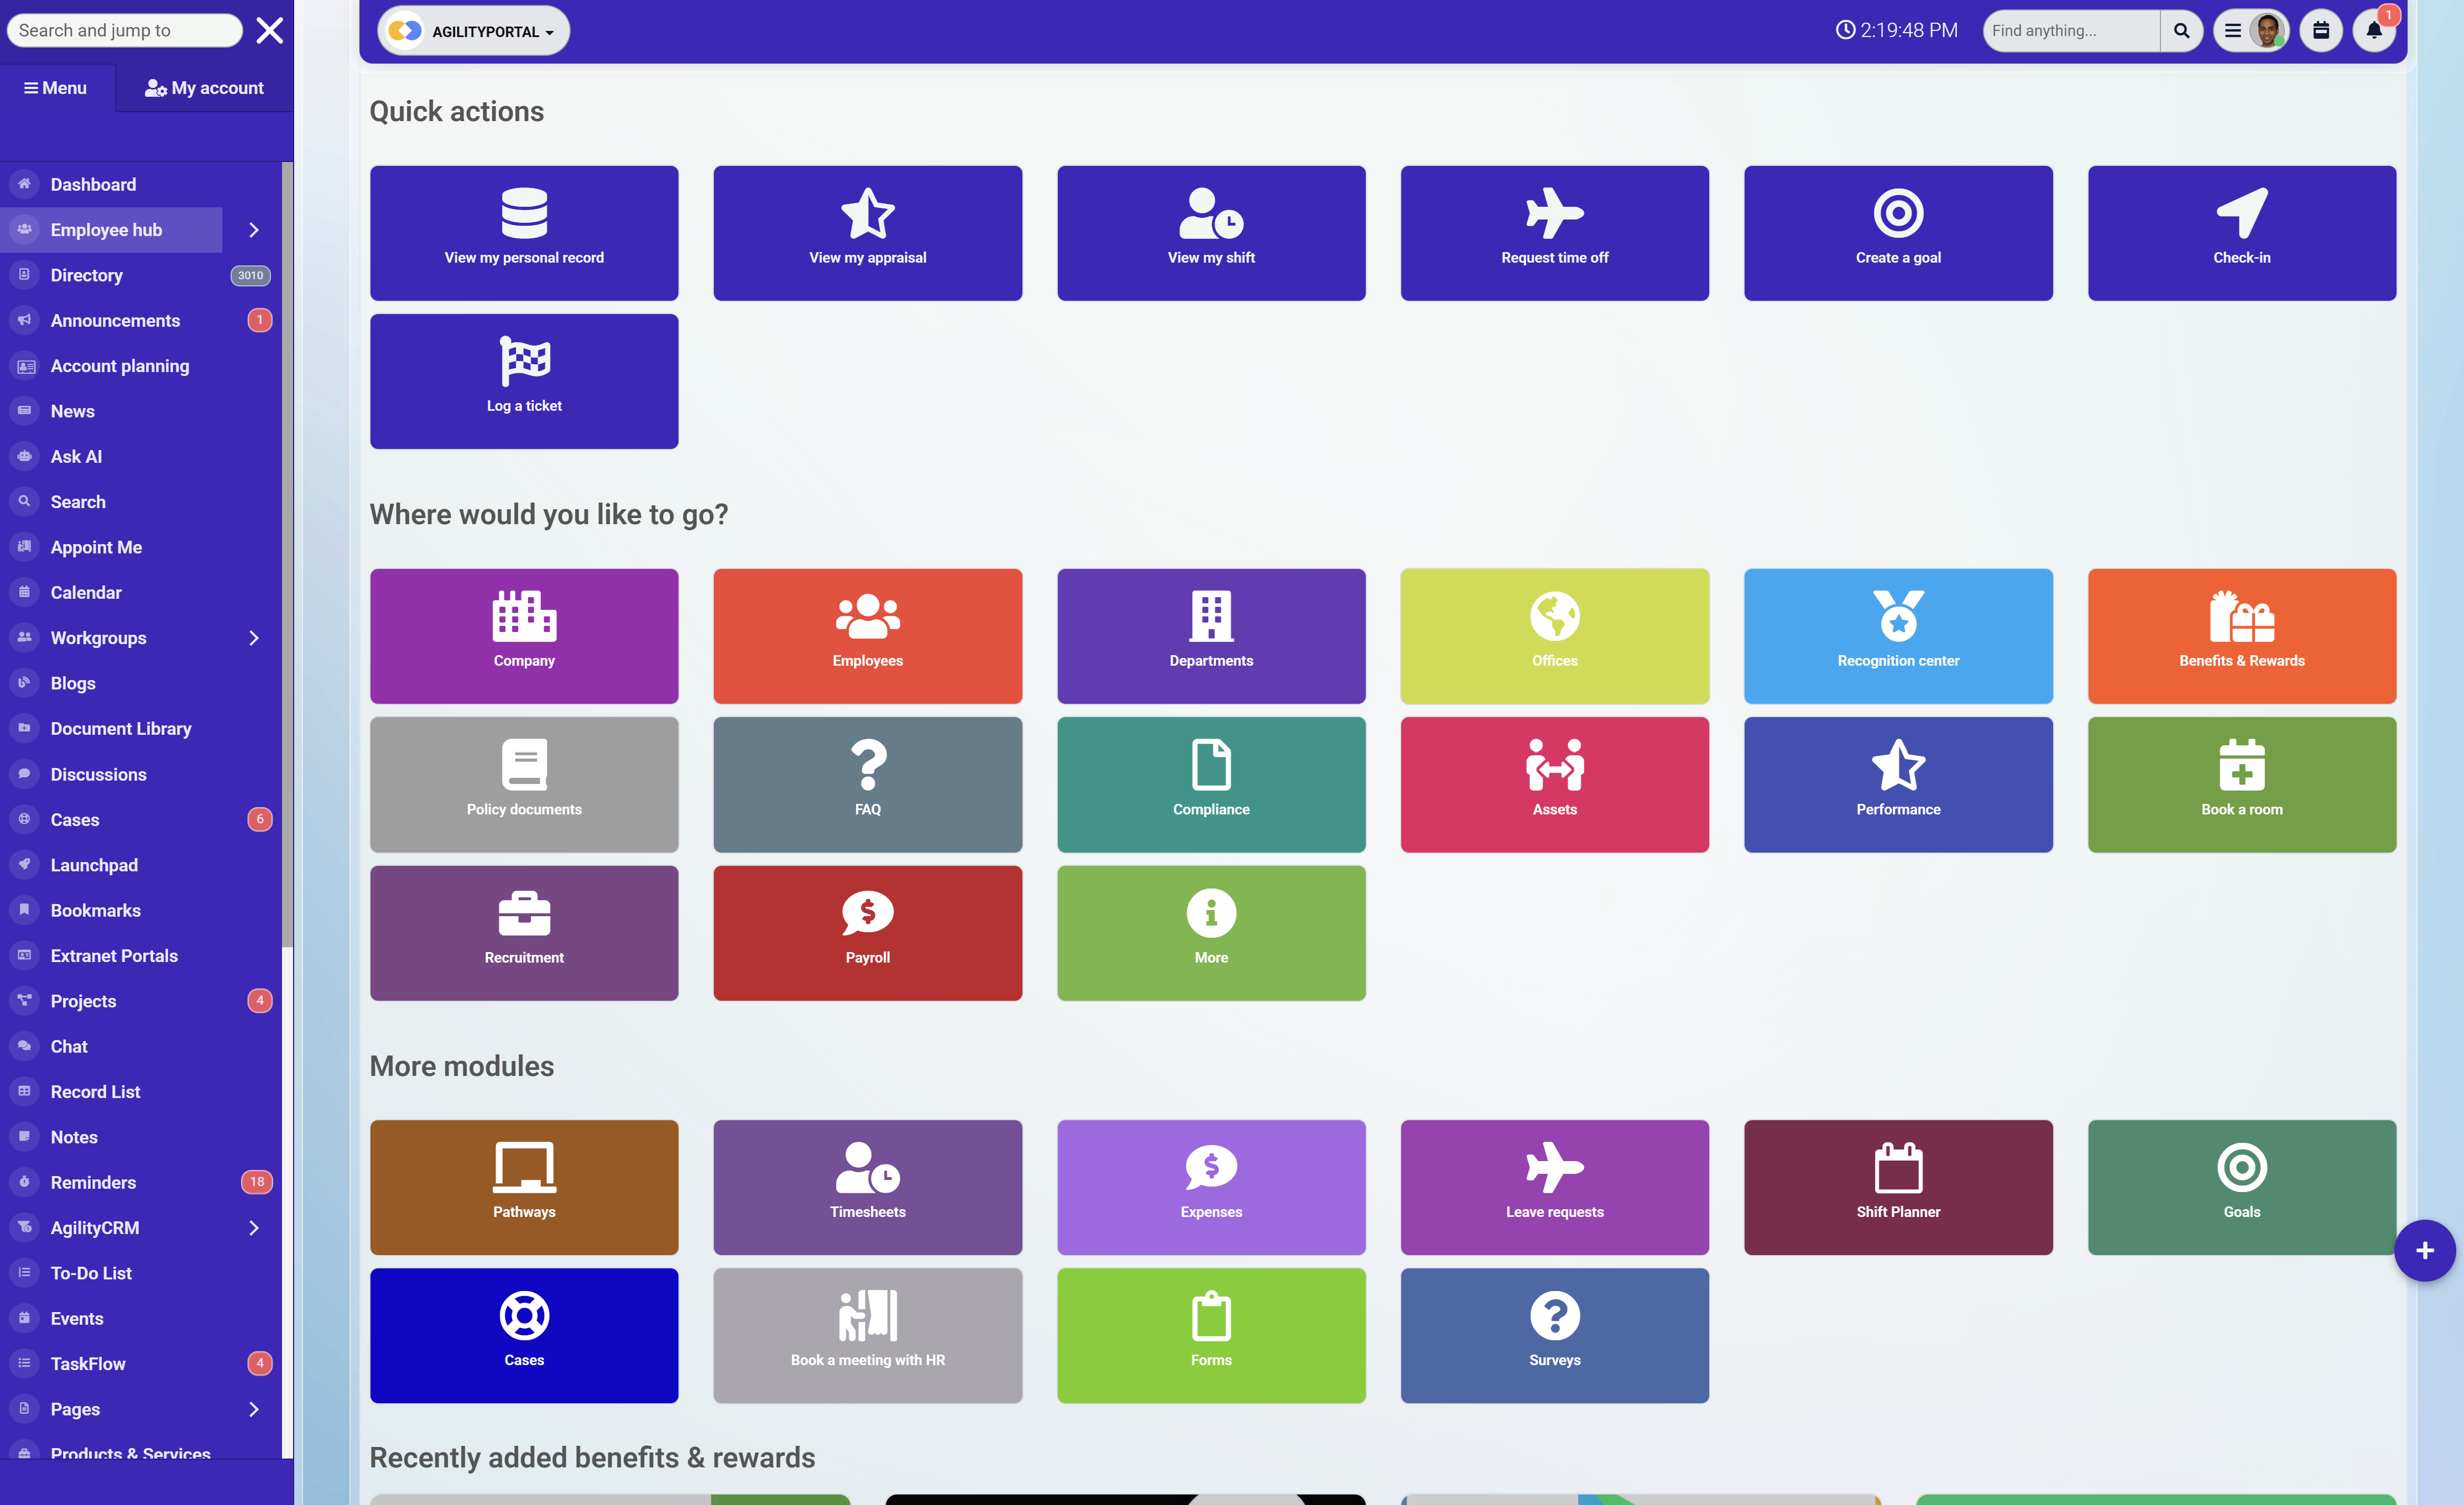Go to Document Library in sidebar
The height and width of the screenshot is (1505, 2464).
[x=121, y=728]
